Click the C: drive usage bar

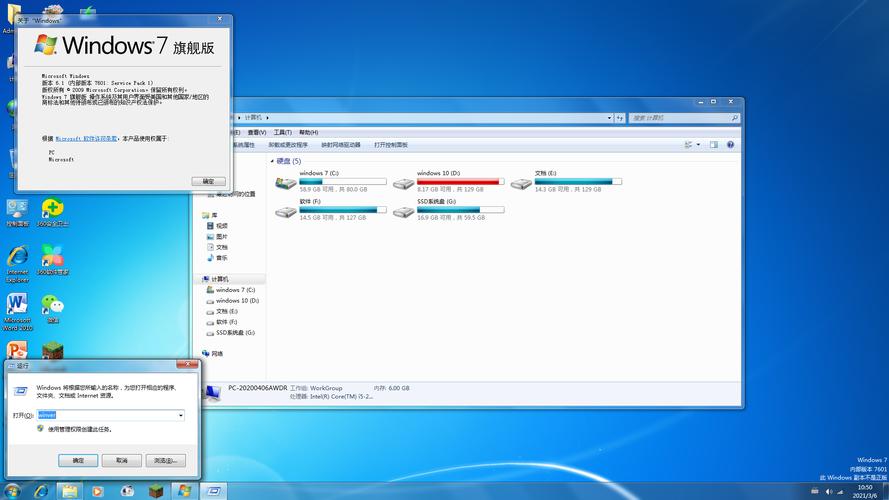[x=343, y=182]
